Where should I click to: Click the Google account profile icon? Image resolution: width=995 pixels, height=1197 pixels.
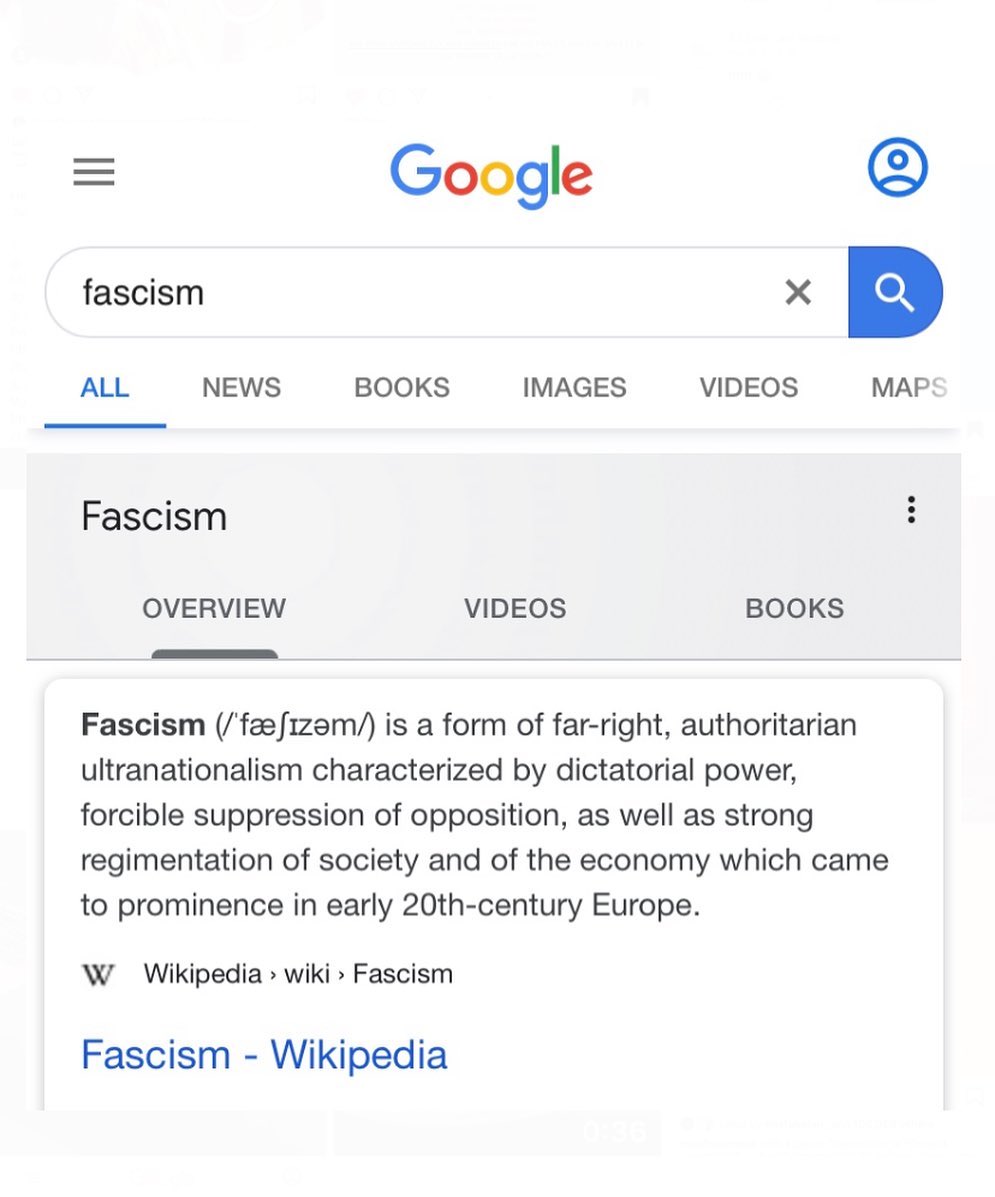[x=897, y=167]
